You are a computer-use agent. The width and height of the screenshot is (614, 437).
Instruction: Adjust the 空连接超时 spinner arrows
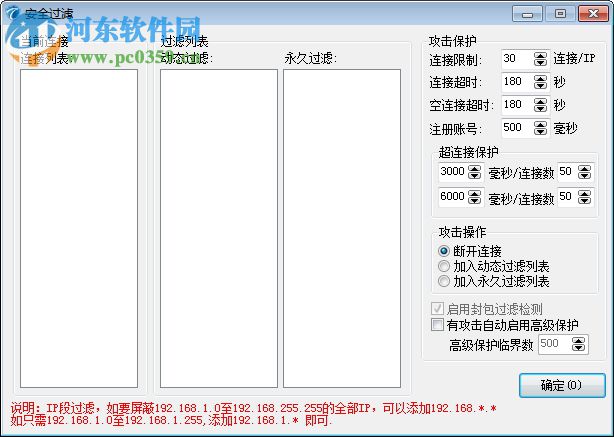pos(540,105)
